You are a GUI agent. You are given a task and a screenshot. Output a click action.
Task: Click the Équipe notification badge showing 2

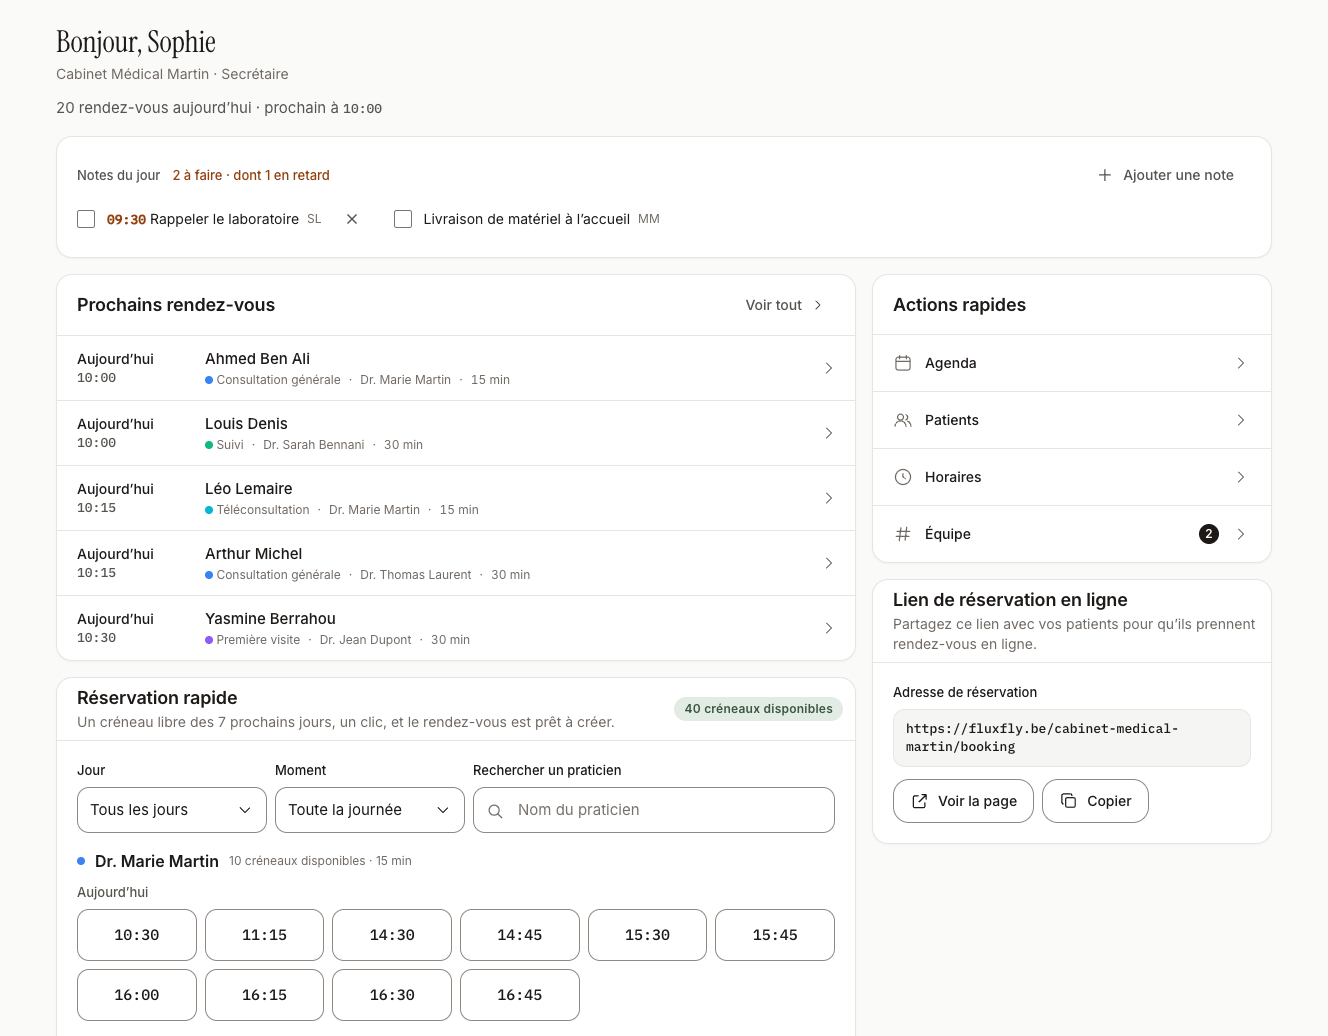pyautogui.click(x=1209, y=534)
